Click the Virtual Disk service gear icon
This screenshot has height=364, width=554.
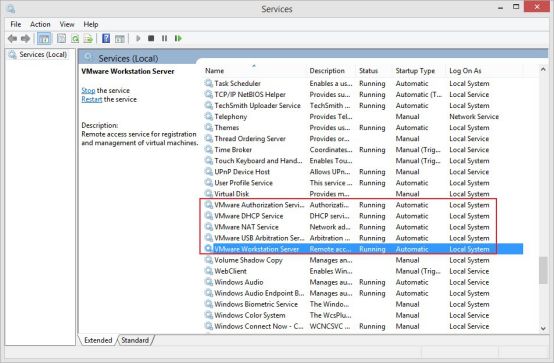click(x=209, y=194)
